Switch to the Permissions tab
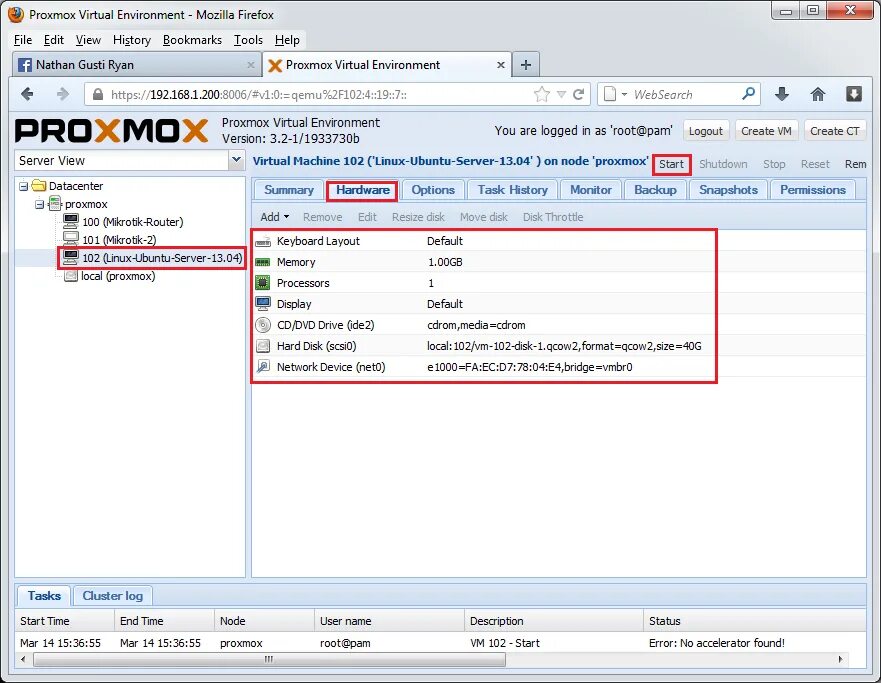Viewport: 881px width, 683px height. [x=812, y=190]
